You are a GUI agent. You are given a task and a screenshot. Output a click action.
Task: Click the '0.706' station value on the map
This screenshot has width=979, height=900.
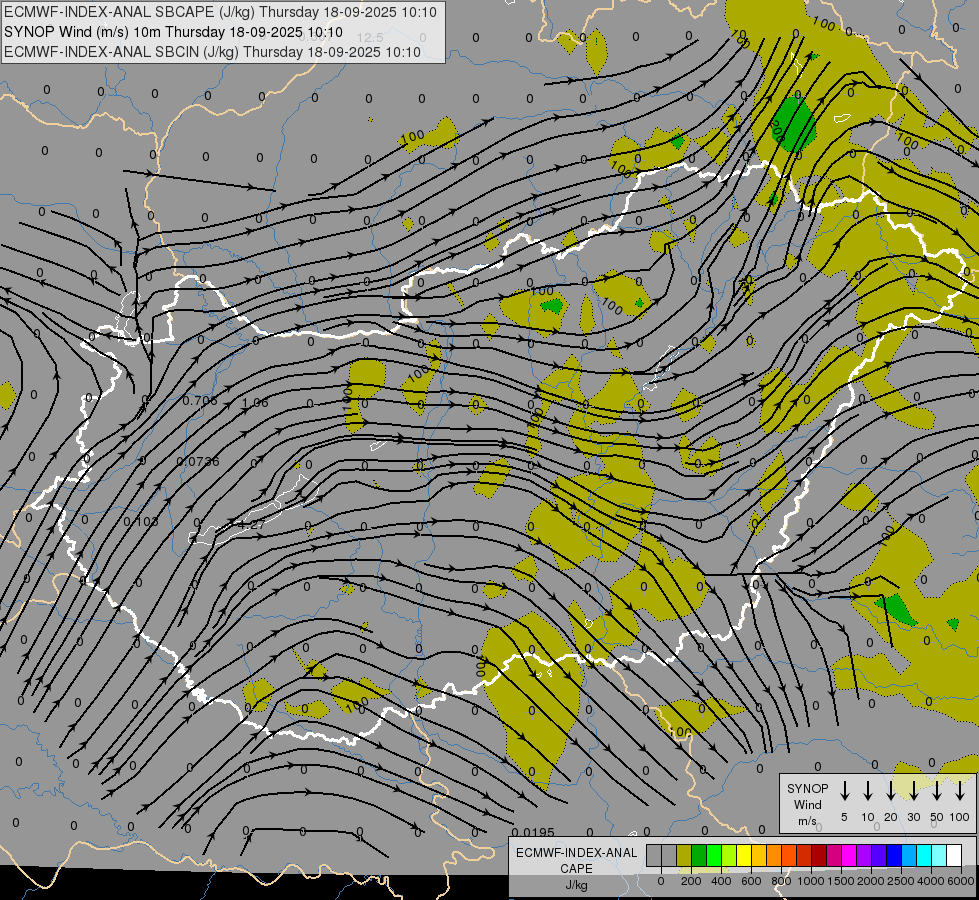point(200,400)
